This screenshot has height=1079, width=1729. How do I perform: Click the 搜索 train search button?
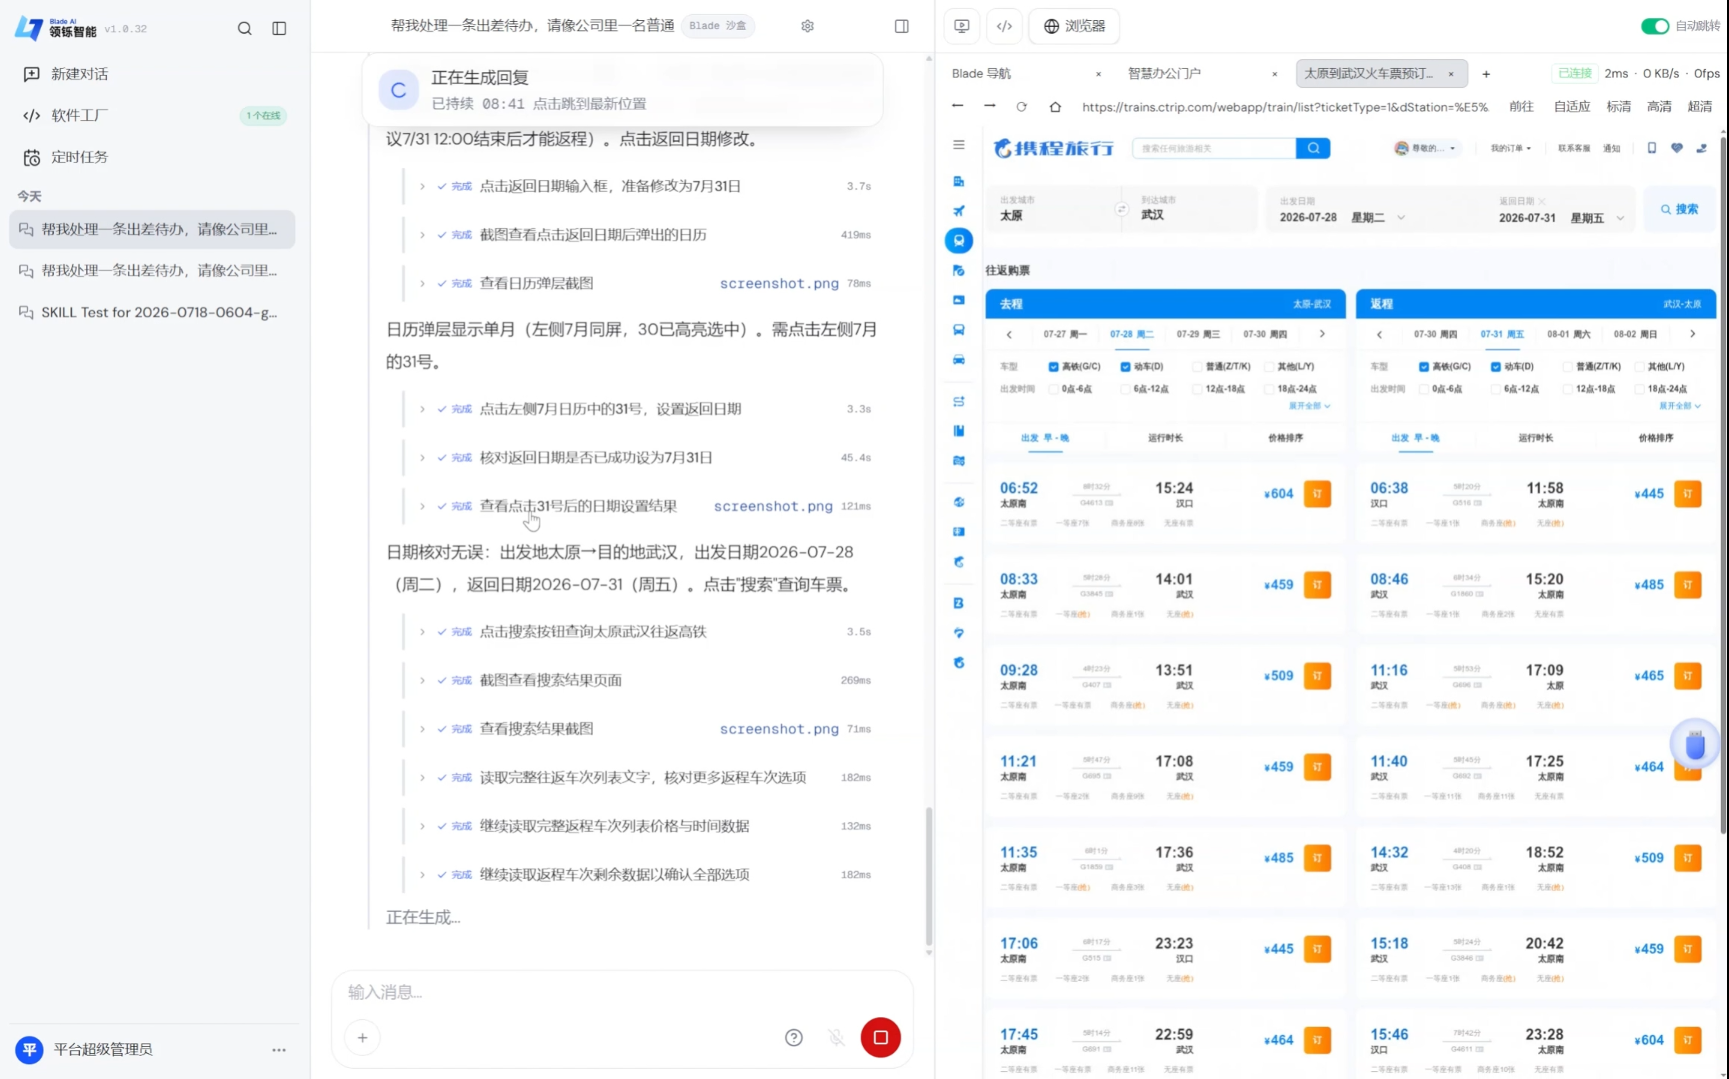click(x=1680, y=209)
